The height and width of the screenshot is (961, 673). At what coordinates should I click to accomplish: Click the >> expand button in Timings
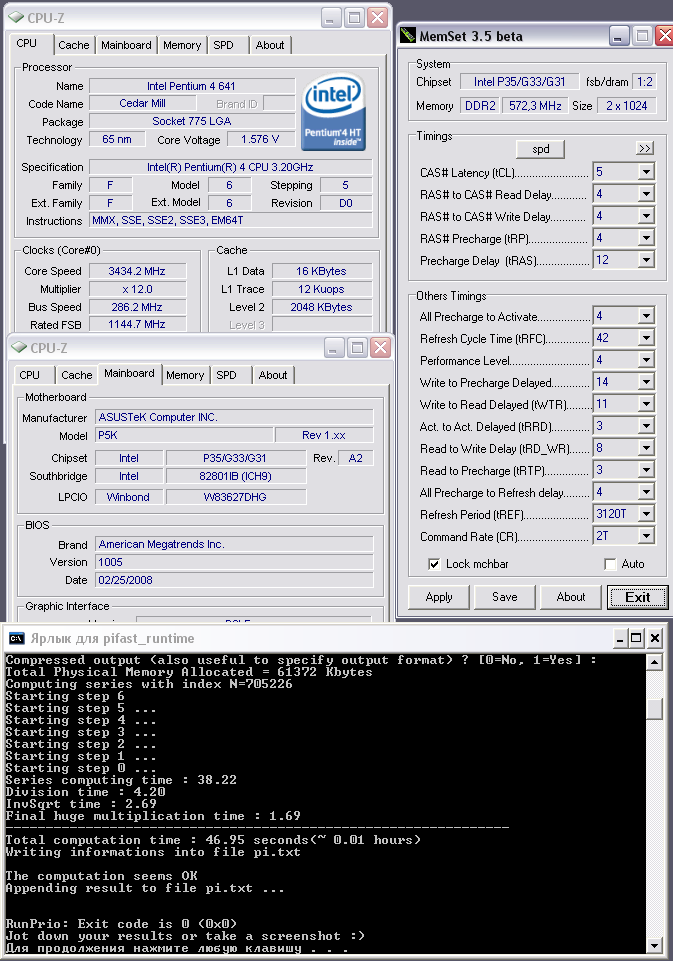(645, 148)
